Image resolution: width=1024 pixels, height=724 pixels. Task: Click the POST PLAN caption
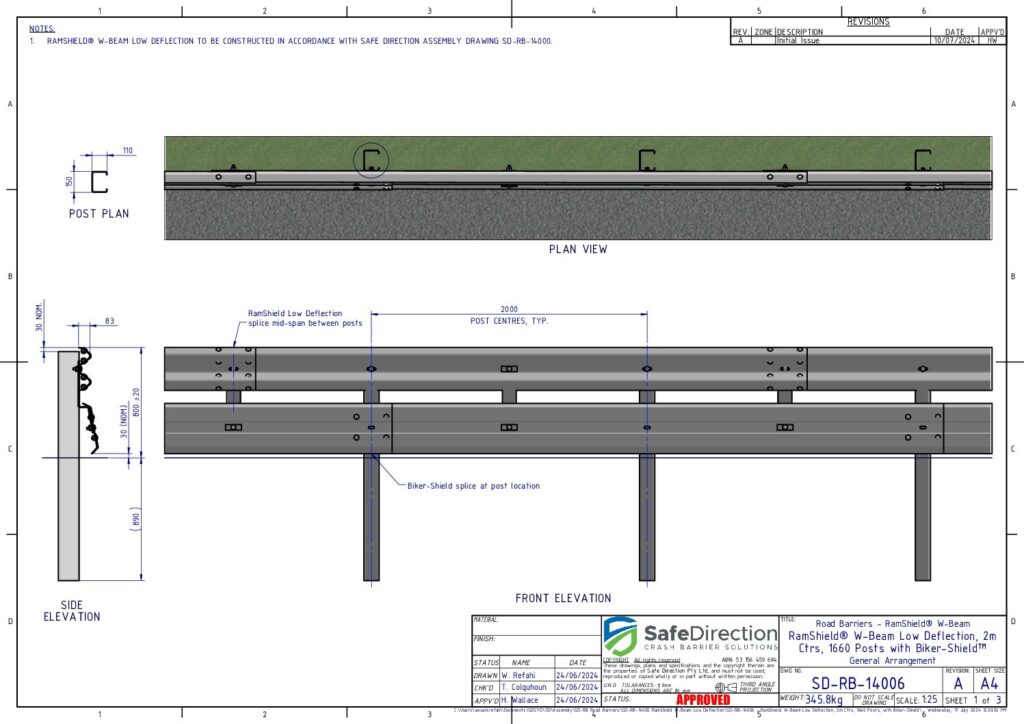click(x=98, y=213)
